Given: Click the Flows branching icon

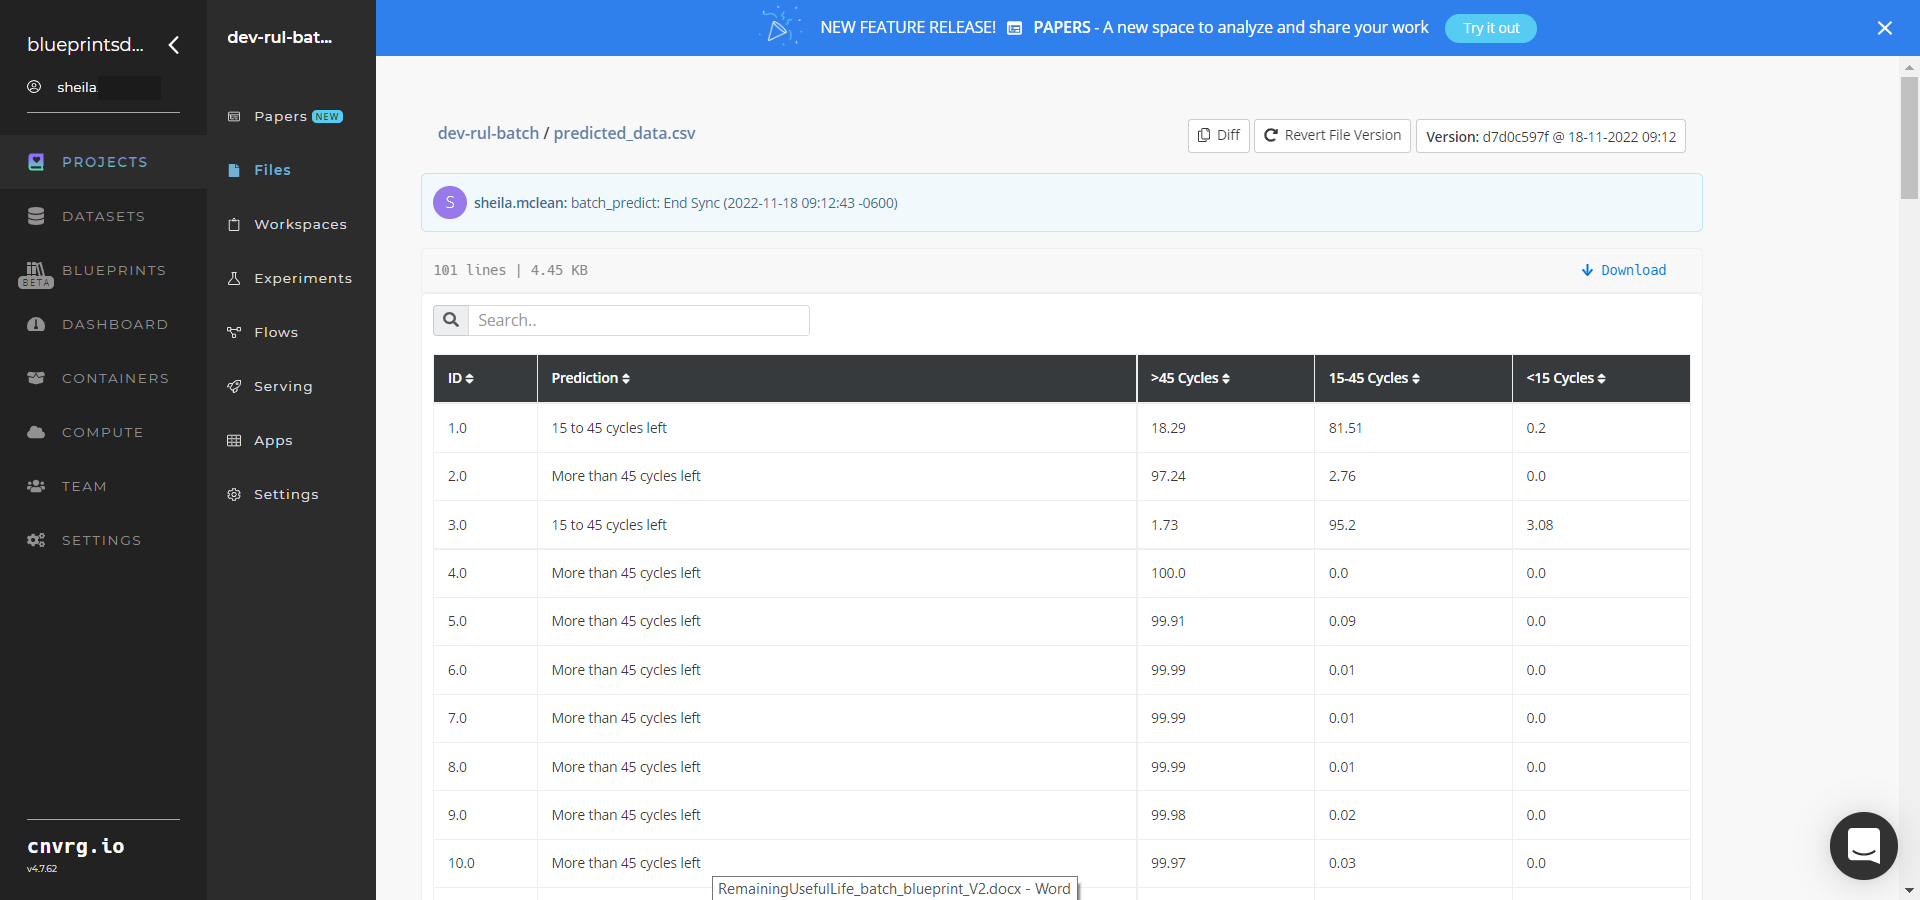Looking at the screenshot, I should click(234, 333).
